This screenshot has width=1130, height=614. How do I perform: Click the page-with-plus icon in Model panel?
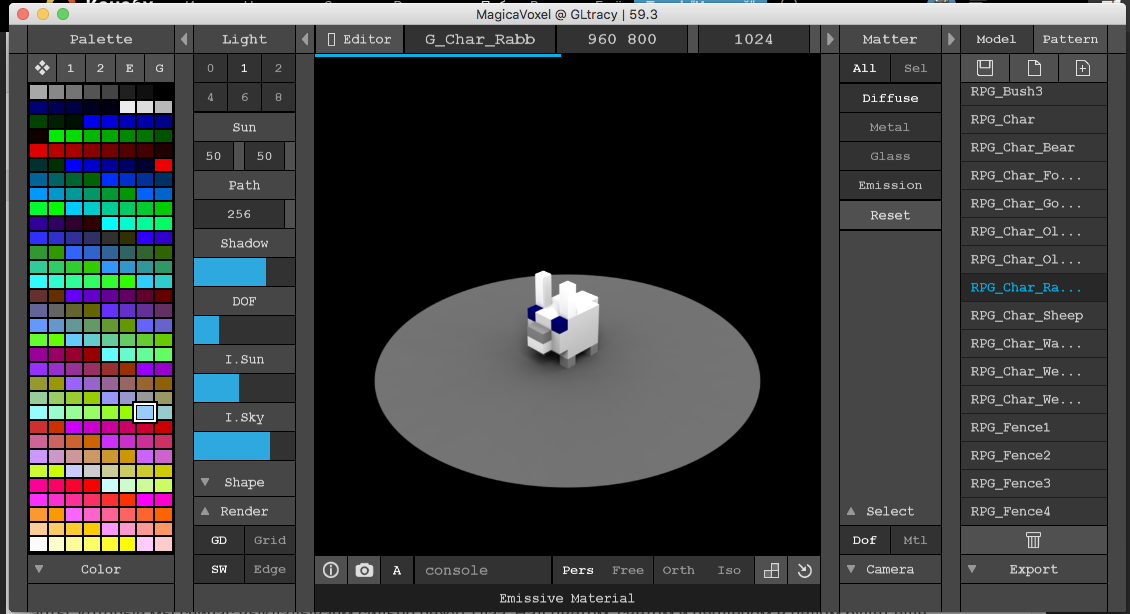(x=1082, y=68)
